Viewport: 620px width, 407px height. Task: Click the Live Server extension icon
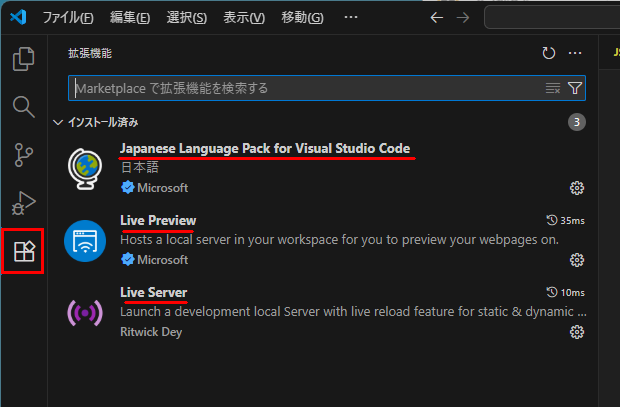[x=85, y=313]
